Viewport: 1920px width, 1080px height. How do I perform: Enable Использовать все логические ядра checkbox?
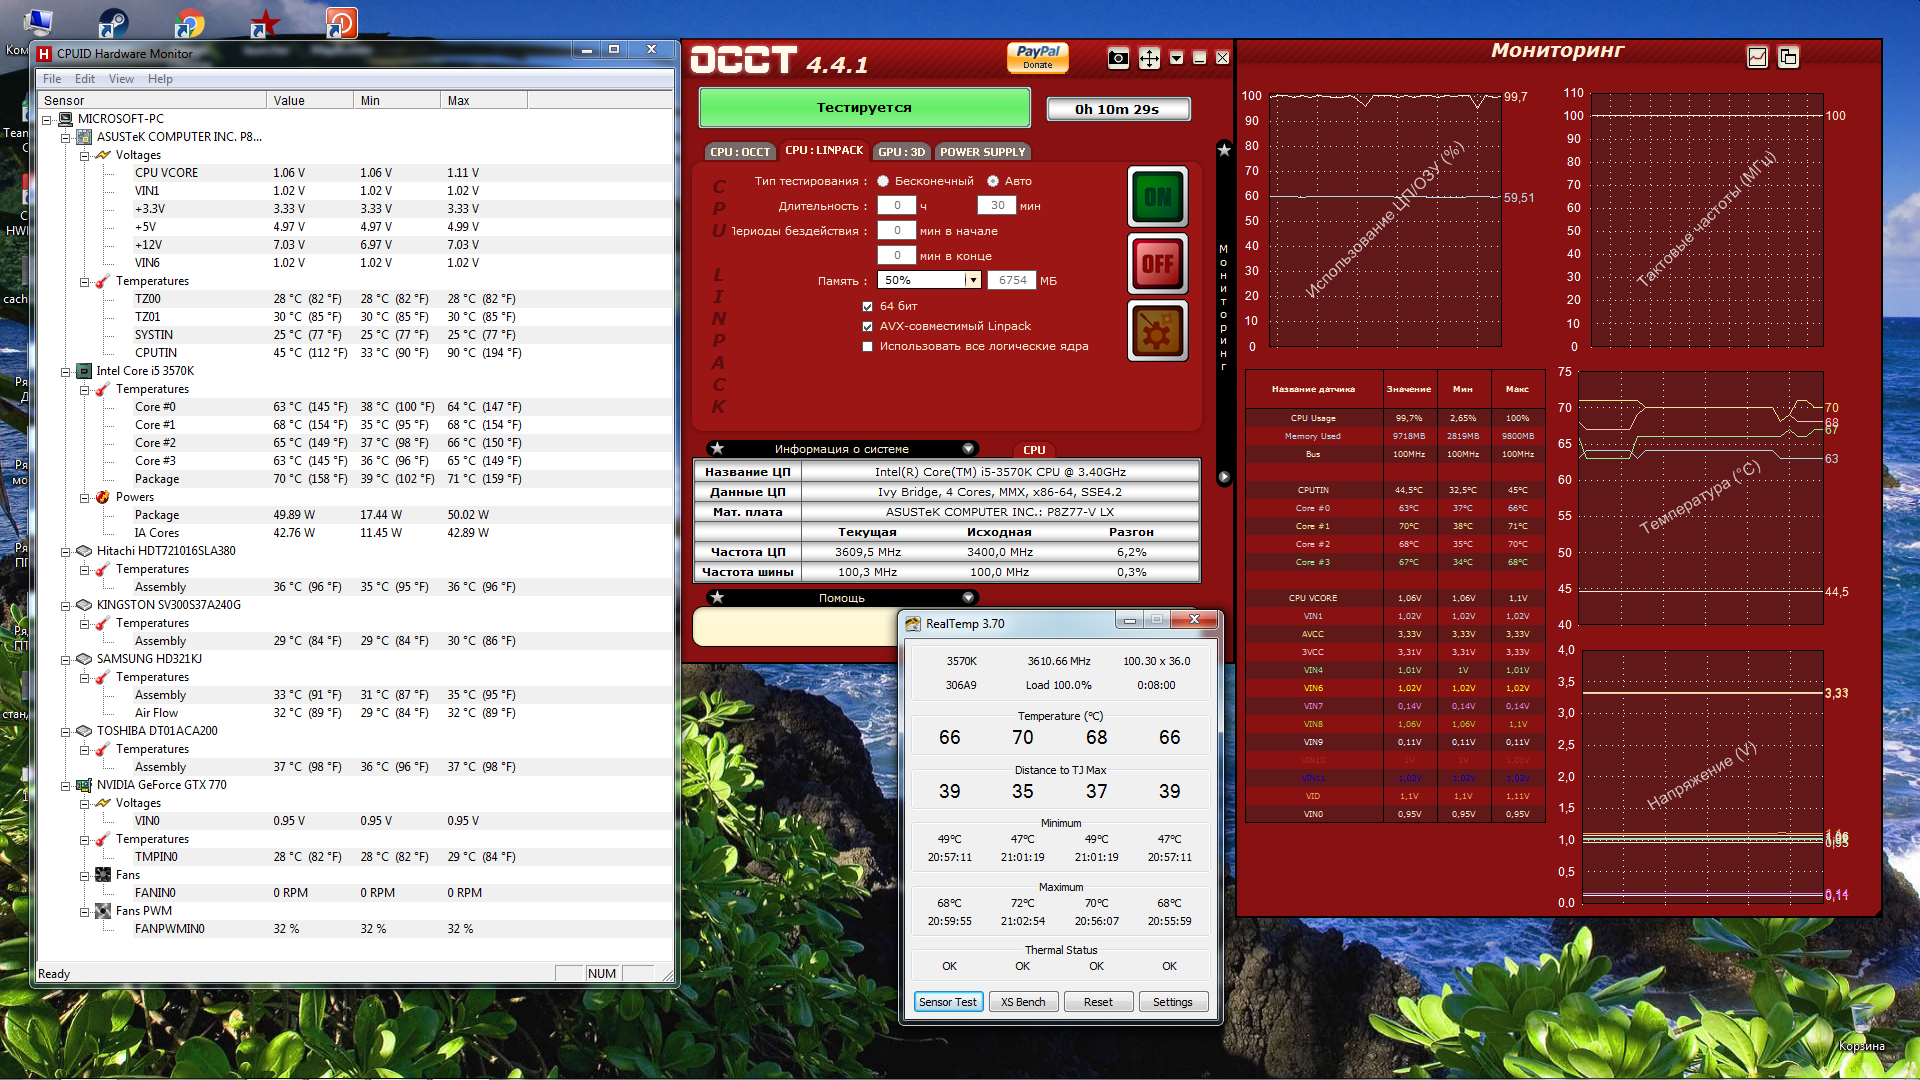[x=868, y=346]
